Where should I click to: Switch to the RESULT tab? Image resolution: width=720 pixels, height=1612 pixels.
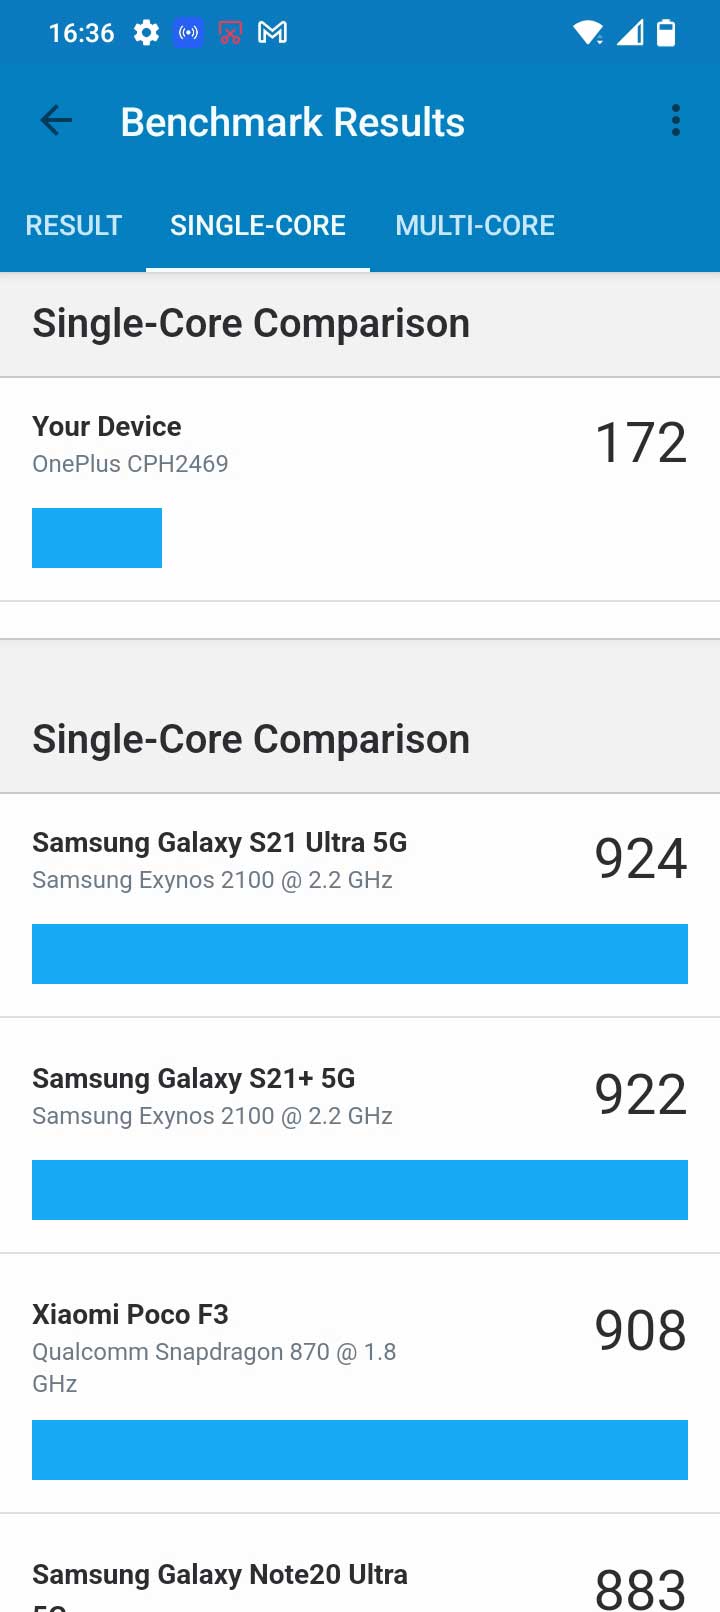pos(74,226)
